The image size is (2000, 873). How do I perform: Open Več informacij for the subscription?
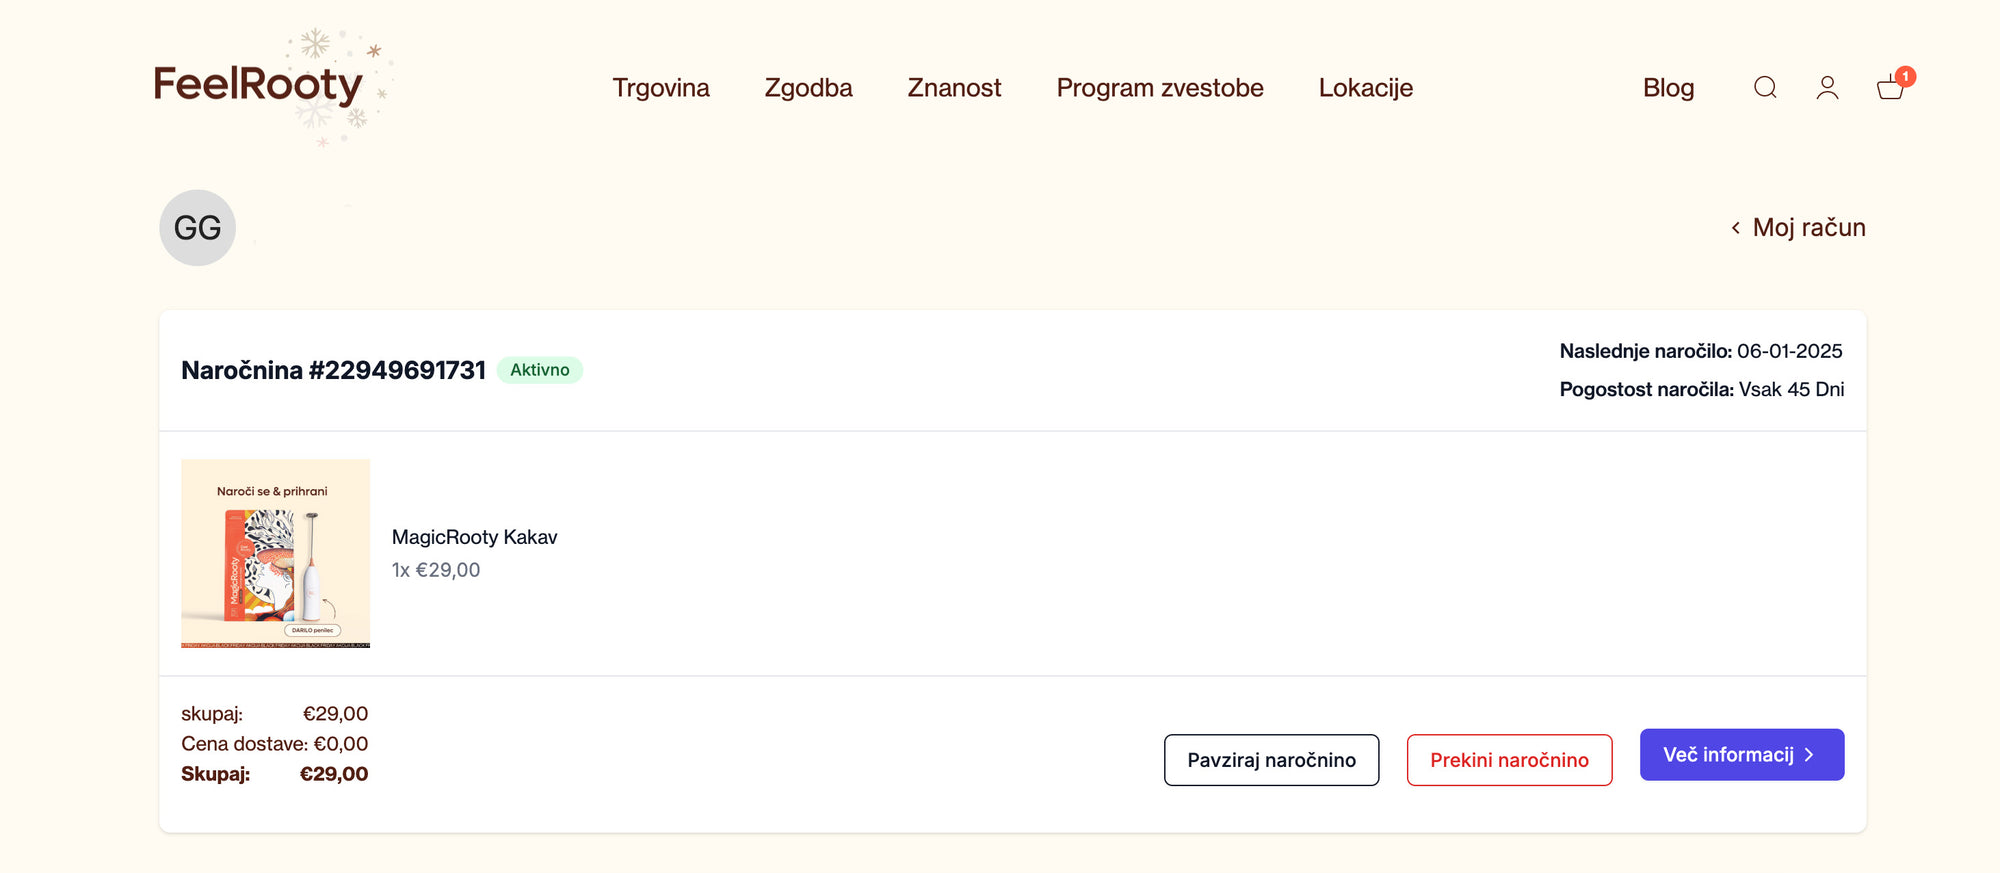1741,755
